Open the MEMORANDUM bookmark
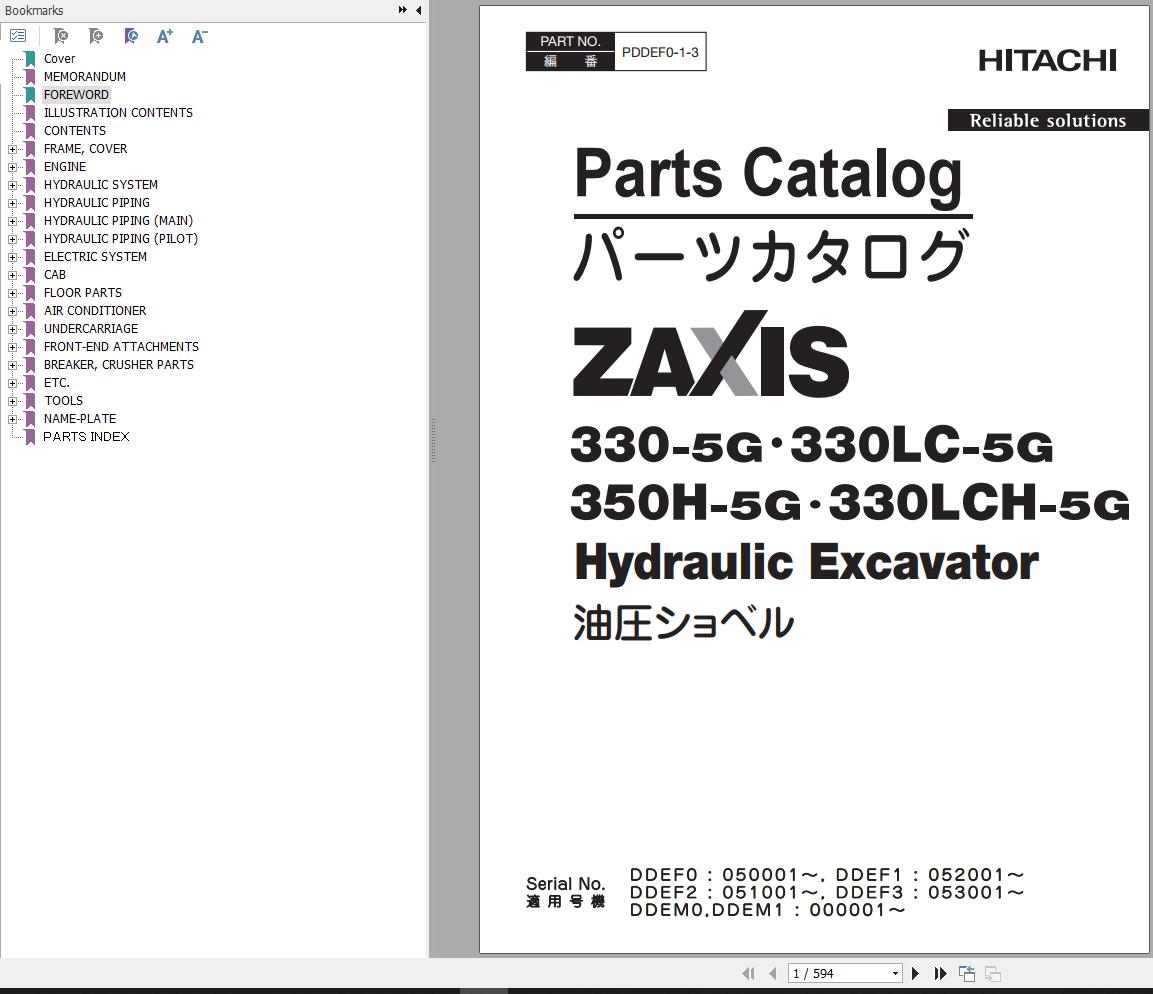 pyautogui.click(x=85, y=76)
